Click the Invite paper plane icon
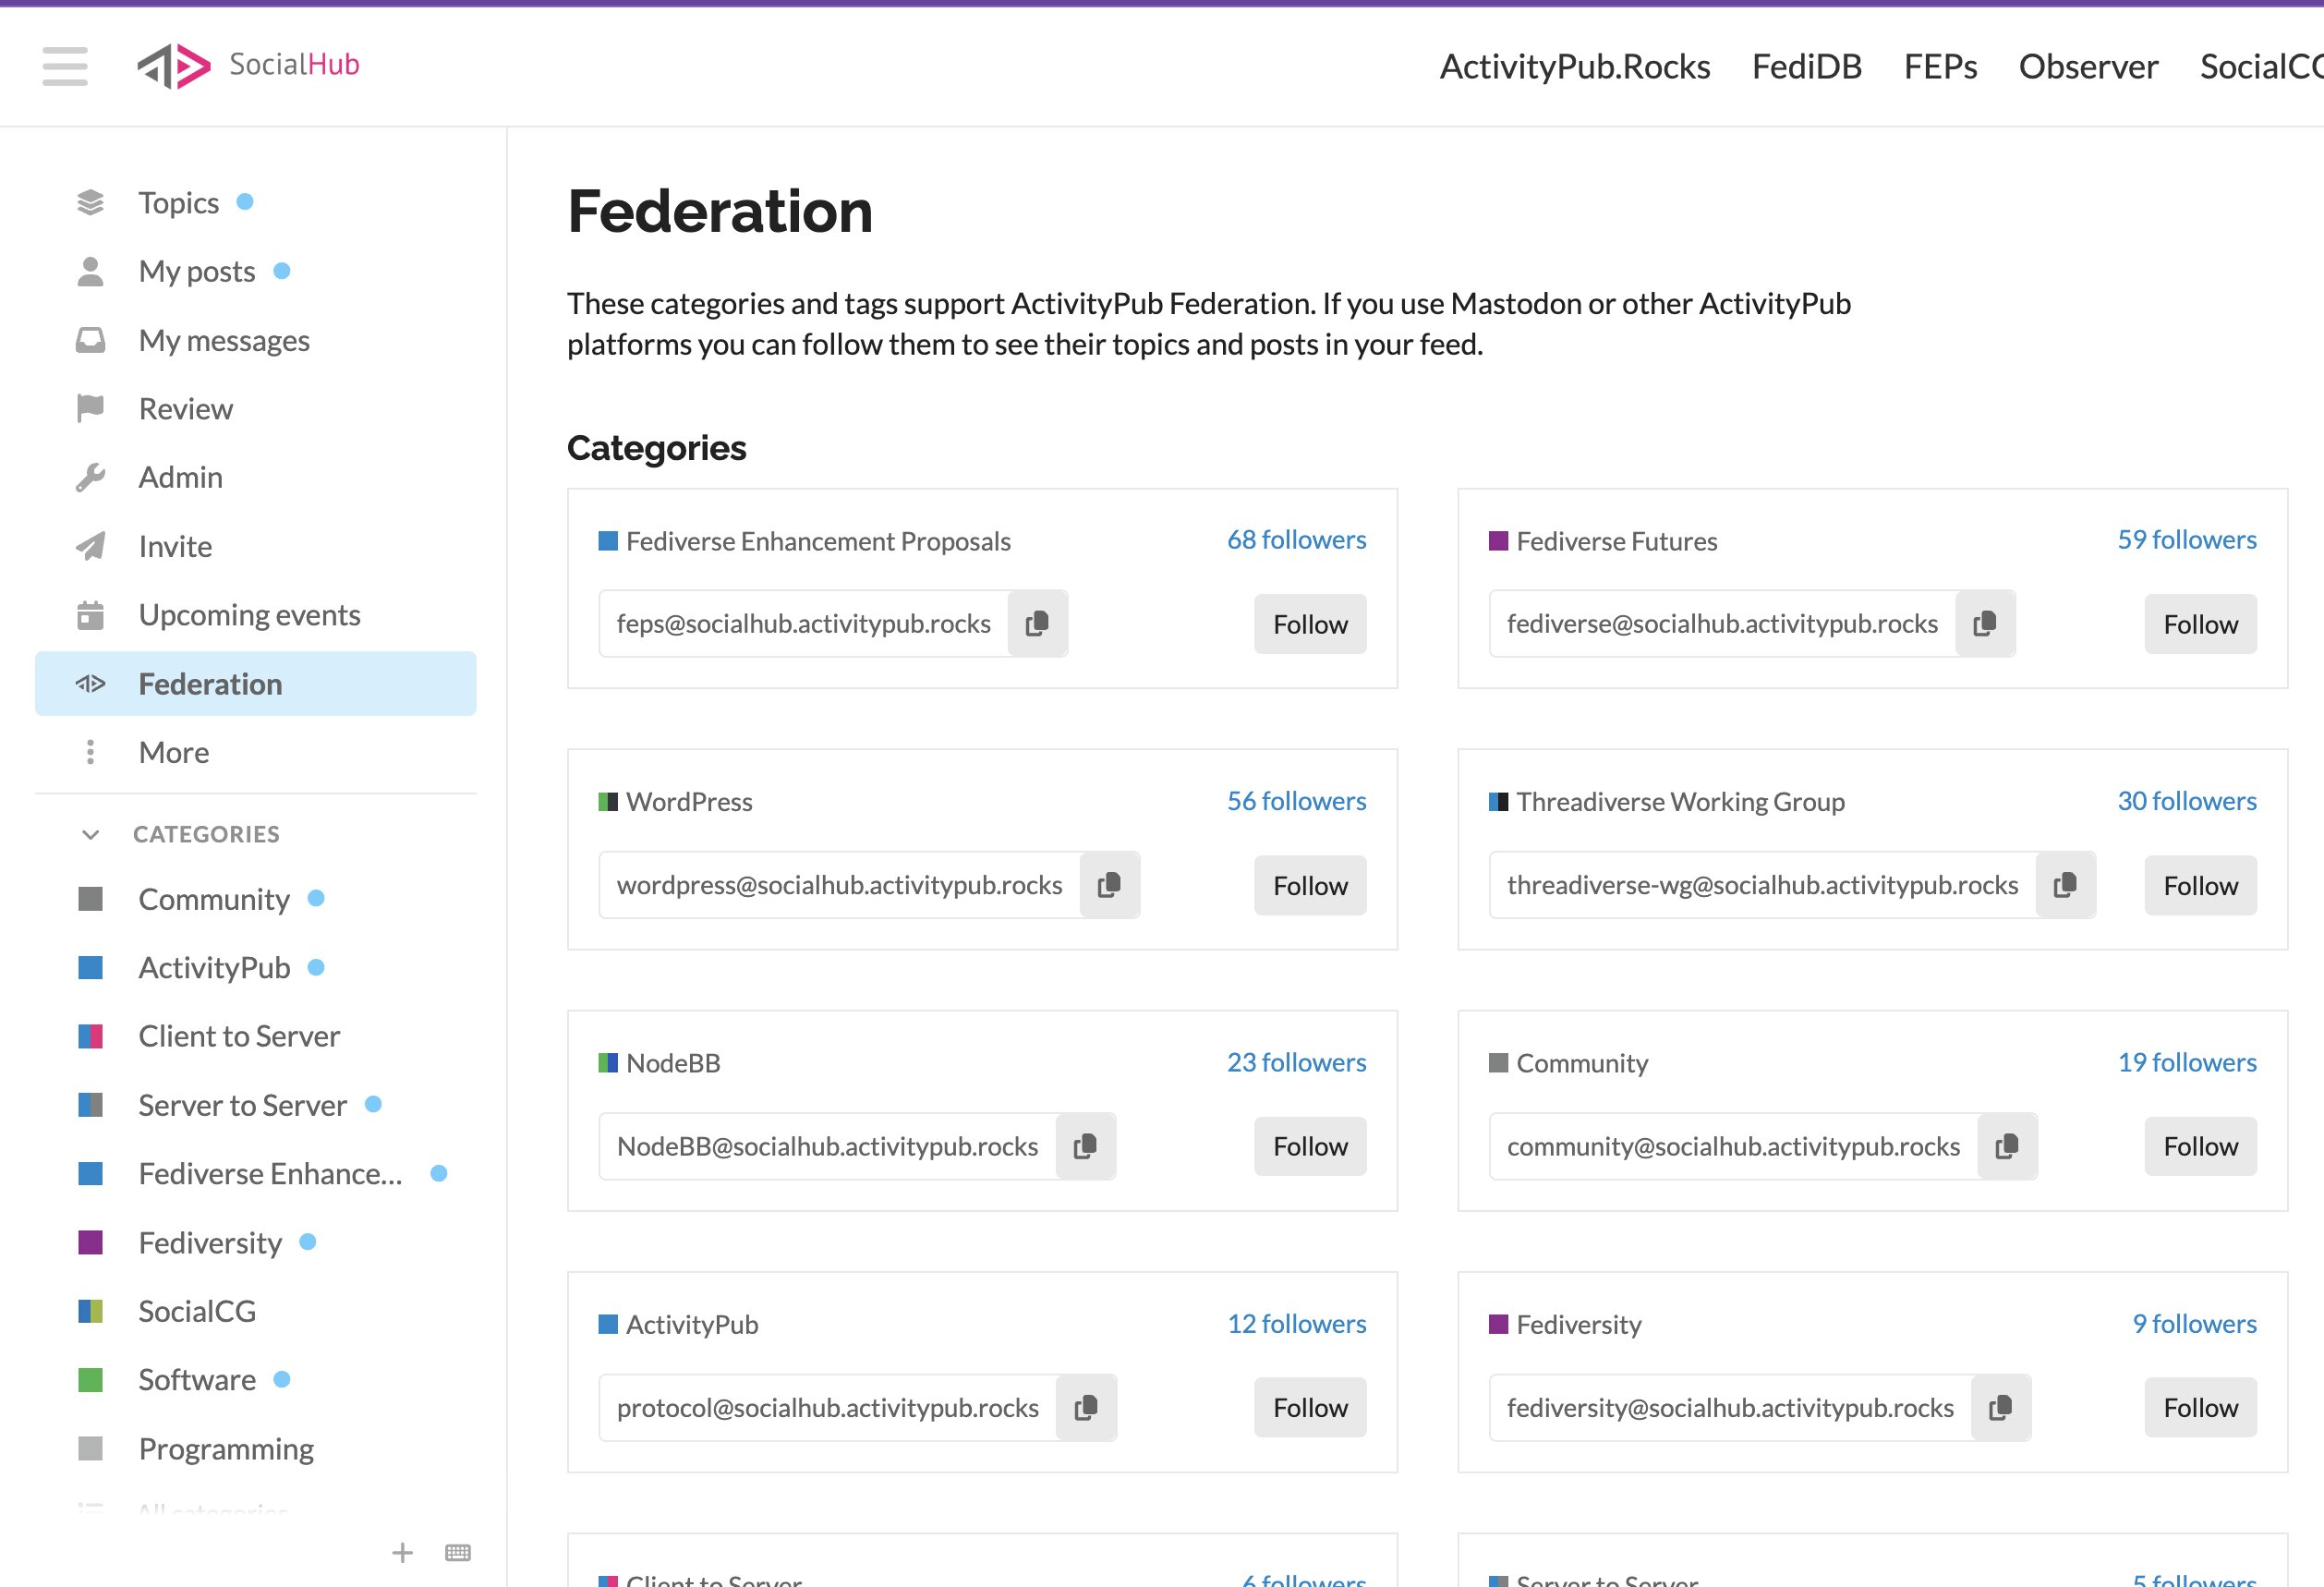 pos(90,546)
